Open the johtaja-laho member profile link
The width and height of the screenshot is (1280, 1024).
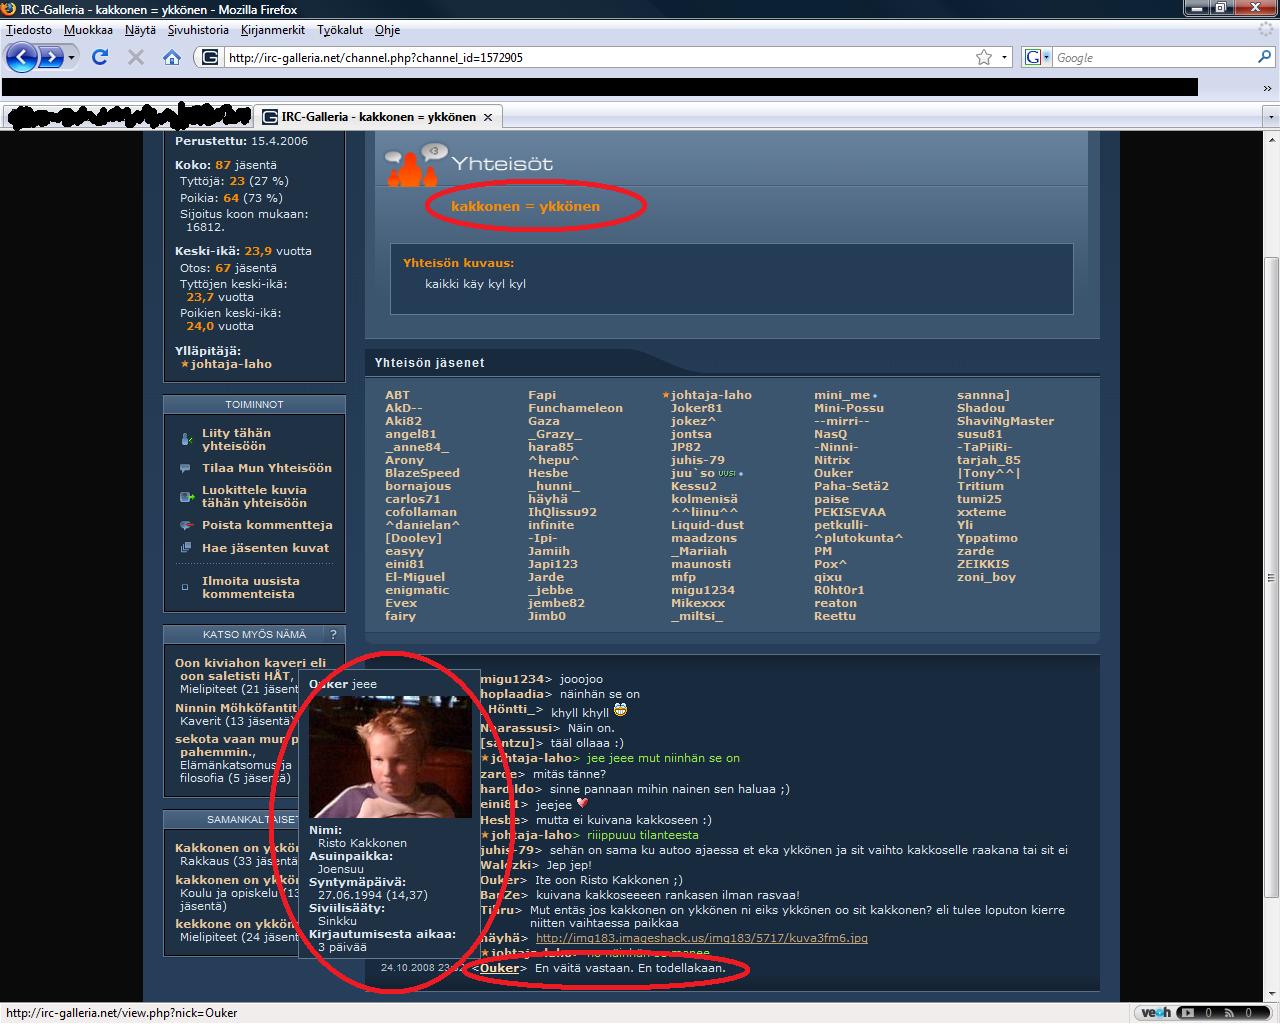tap(711, 395)
